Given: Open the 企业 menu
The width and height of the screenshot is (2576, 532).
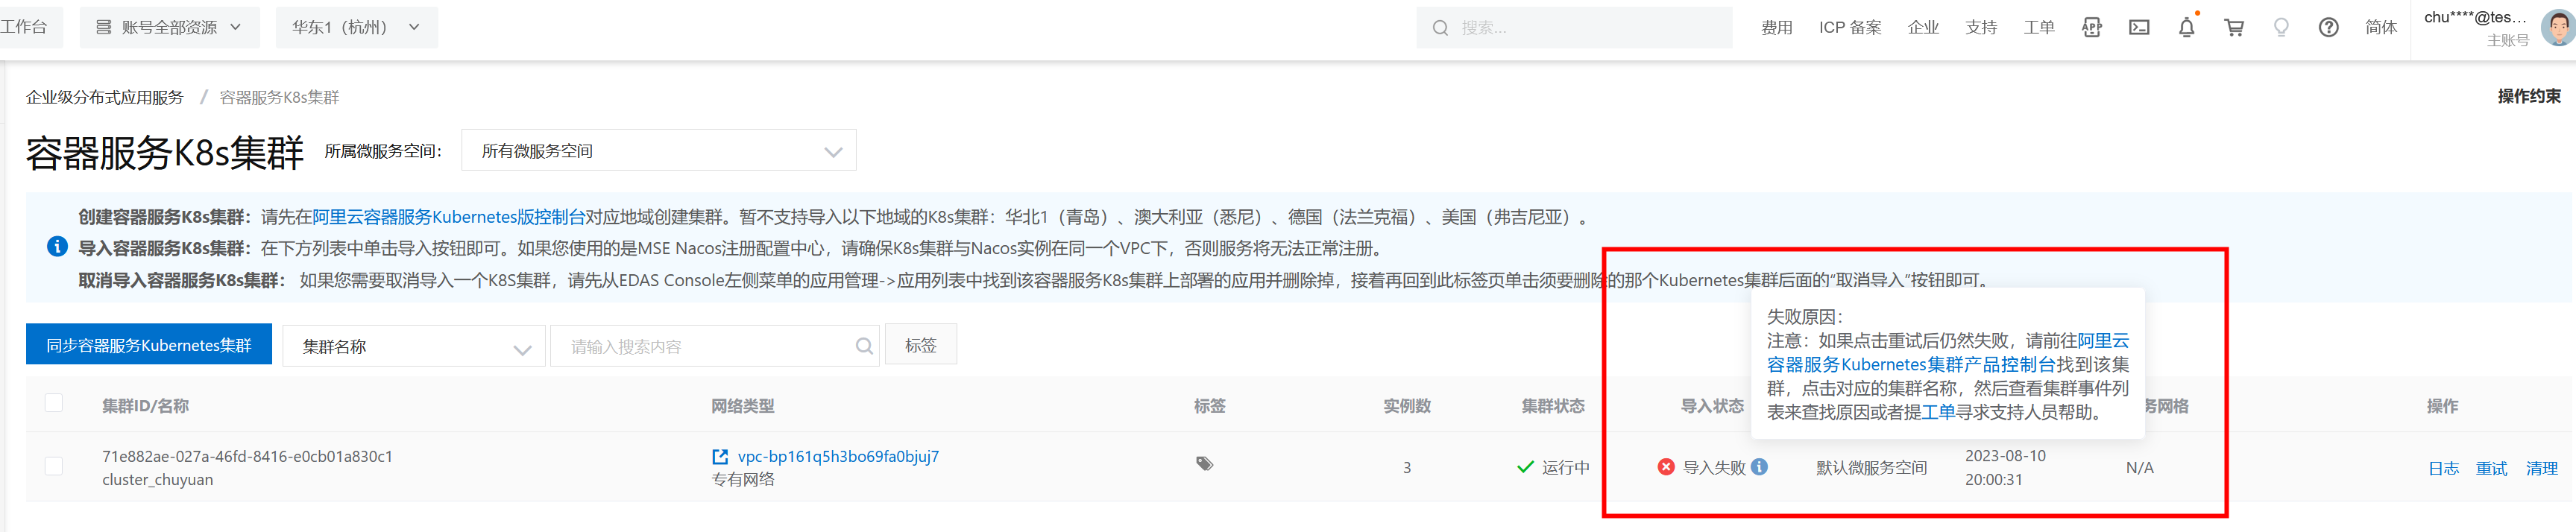Looking at the screenshot, I should click(1923, 28).
